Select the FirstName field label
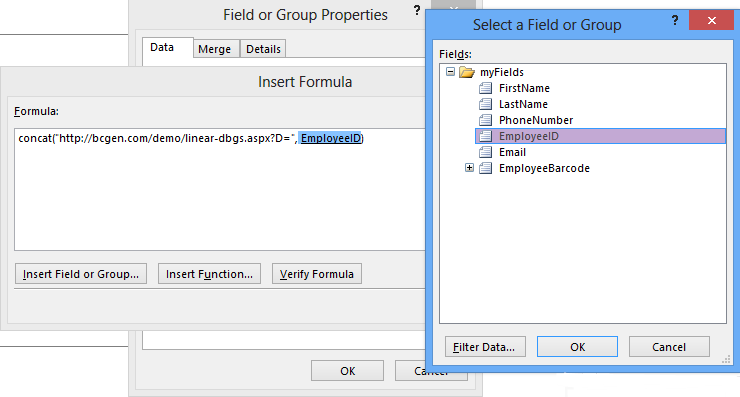 [x=524, y=88]
